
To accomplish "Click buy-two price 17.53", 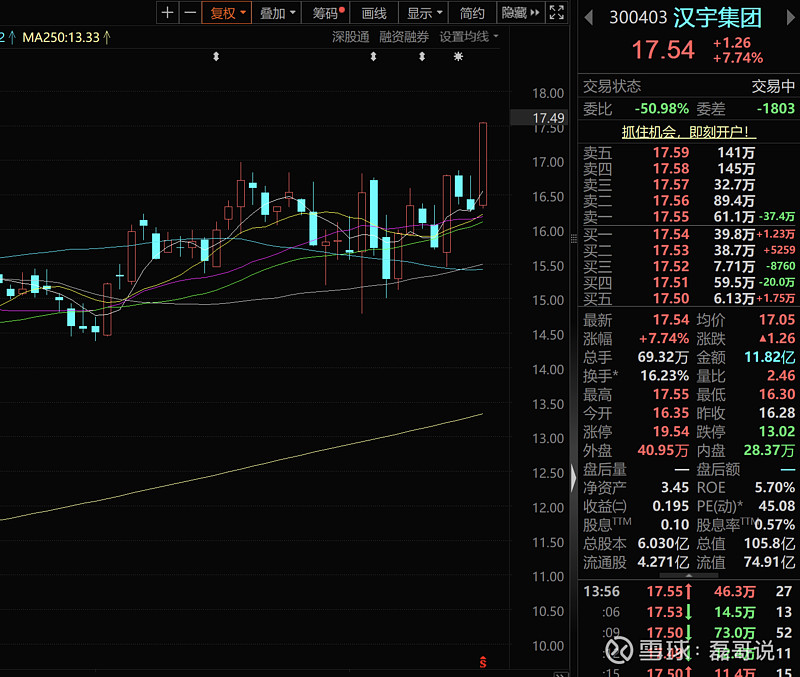I will 671,250.
